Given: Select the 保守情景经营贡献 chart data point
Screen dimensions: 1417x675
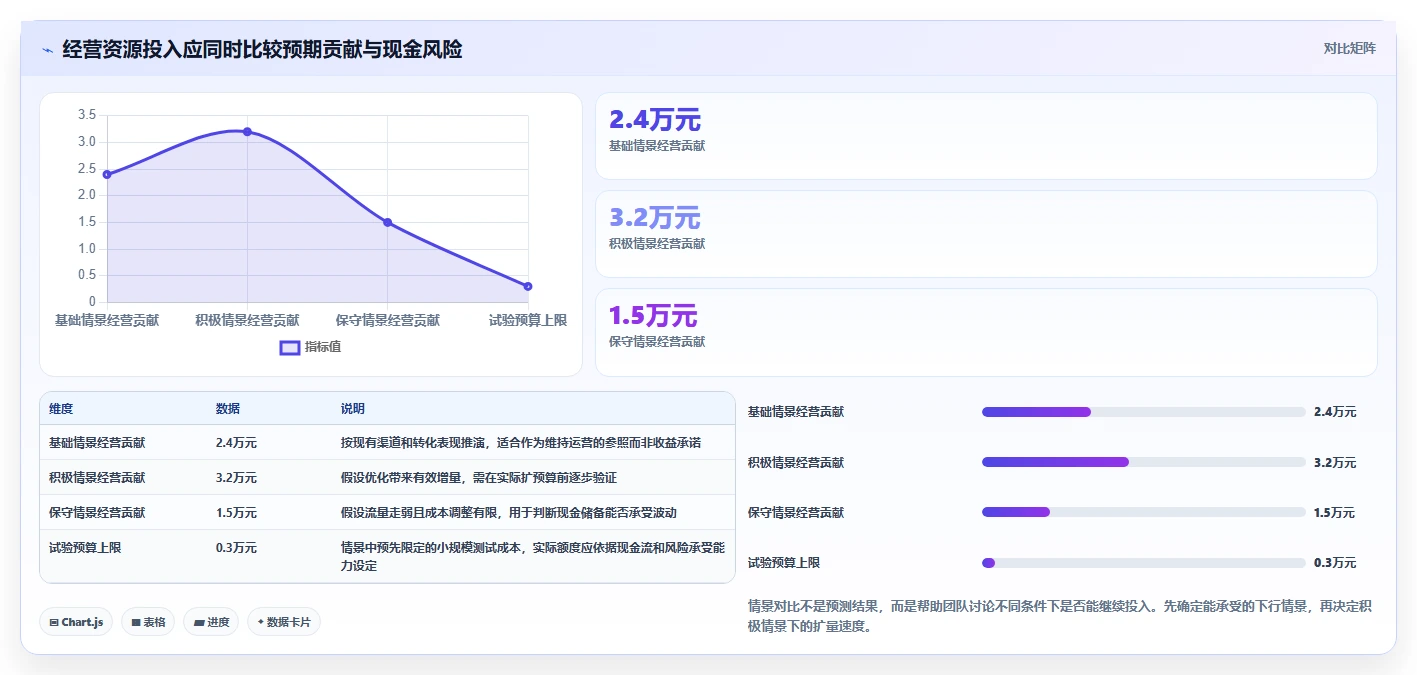Looking at the screenshot, I should click(x=388, y=222).
